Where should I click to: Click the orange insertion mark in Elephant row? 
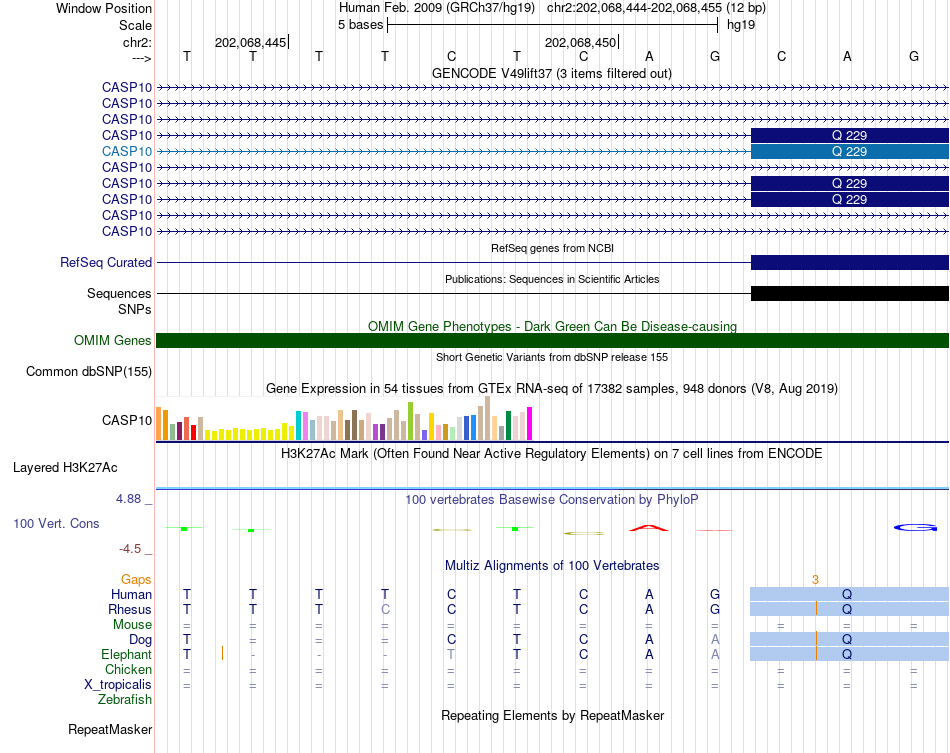(223, 653)
